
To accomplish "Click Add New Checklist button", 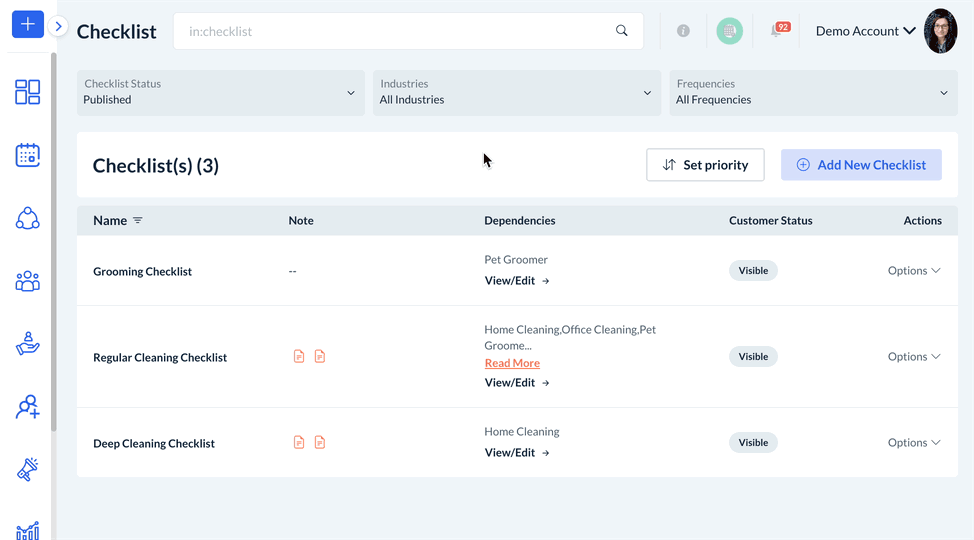I will (861, 165).
